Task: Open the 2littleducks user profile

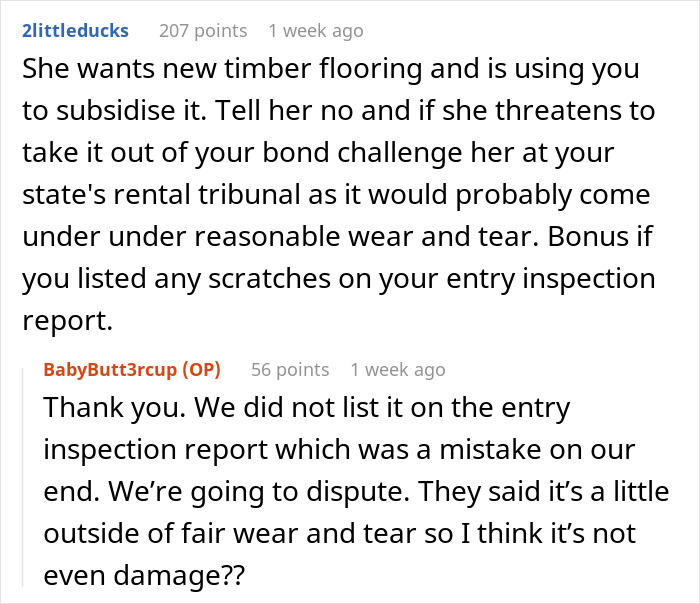Action: pos(76,30)
